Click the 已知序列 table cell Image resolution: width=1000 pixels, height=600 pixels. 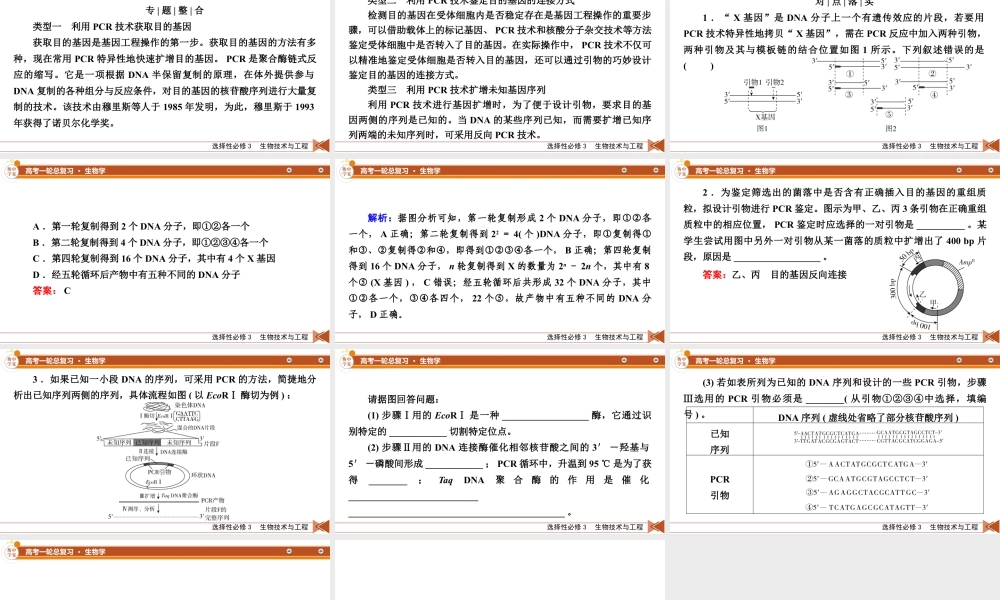tap(719, 441)
